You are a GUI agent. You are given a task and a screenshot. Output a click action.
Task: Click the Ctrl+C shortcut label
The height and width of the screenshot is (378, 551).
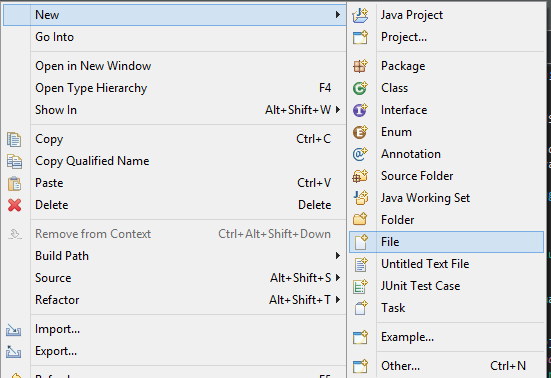click(313, 139)
